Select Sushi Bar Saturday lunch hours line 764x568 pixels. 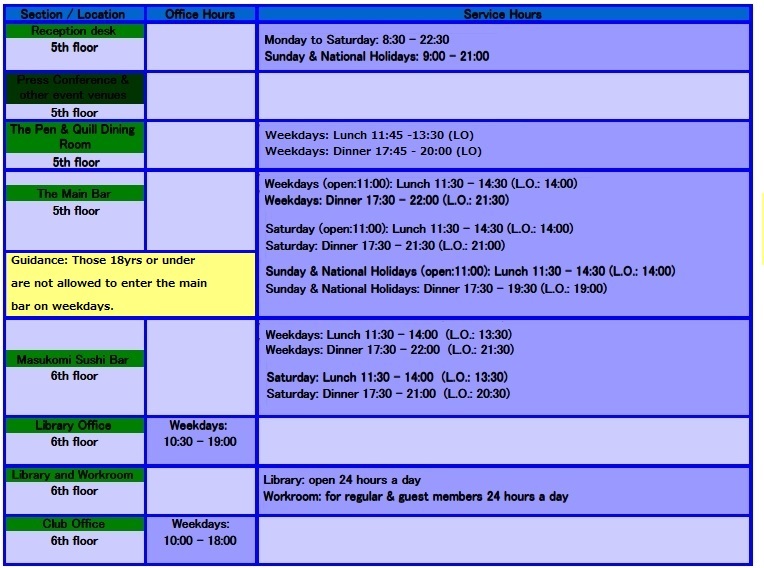(386, 377)
